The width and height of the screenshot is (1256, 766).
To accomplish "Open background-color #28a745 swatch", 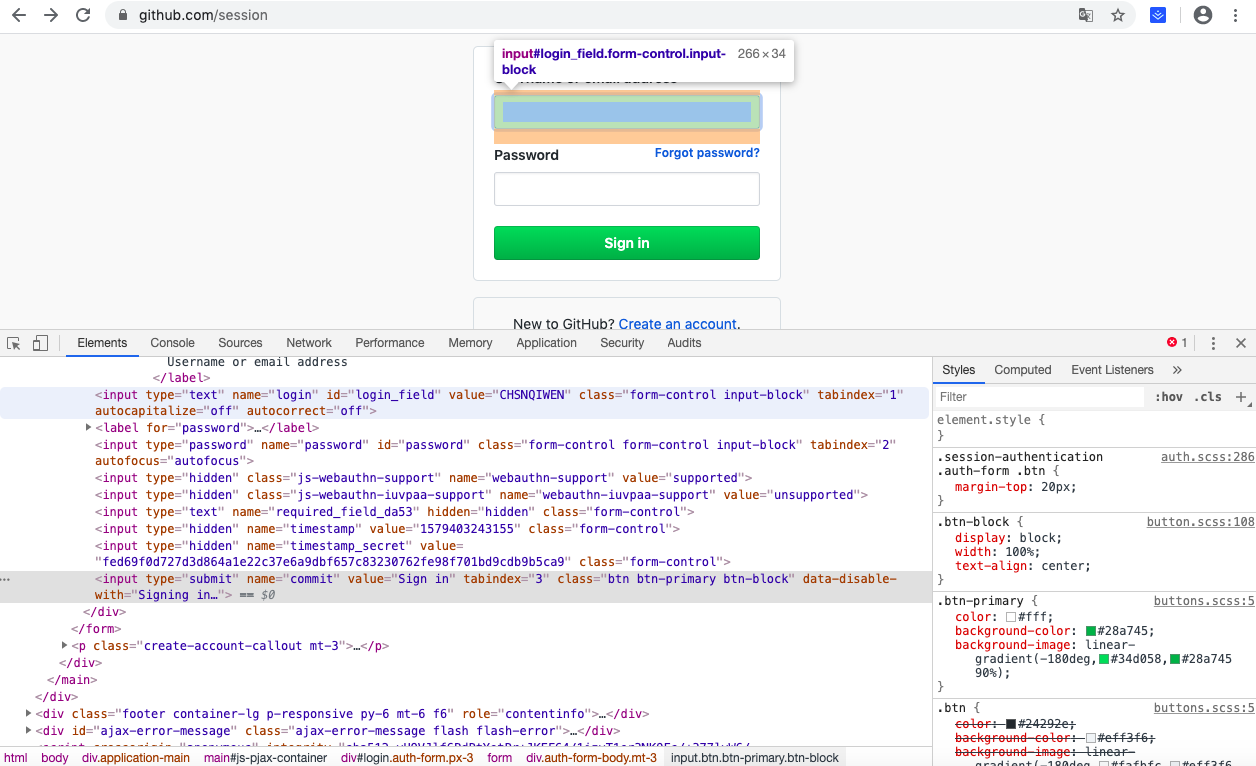I will tap(1092, 632).
